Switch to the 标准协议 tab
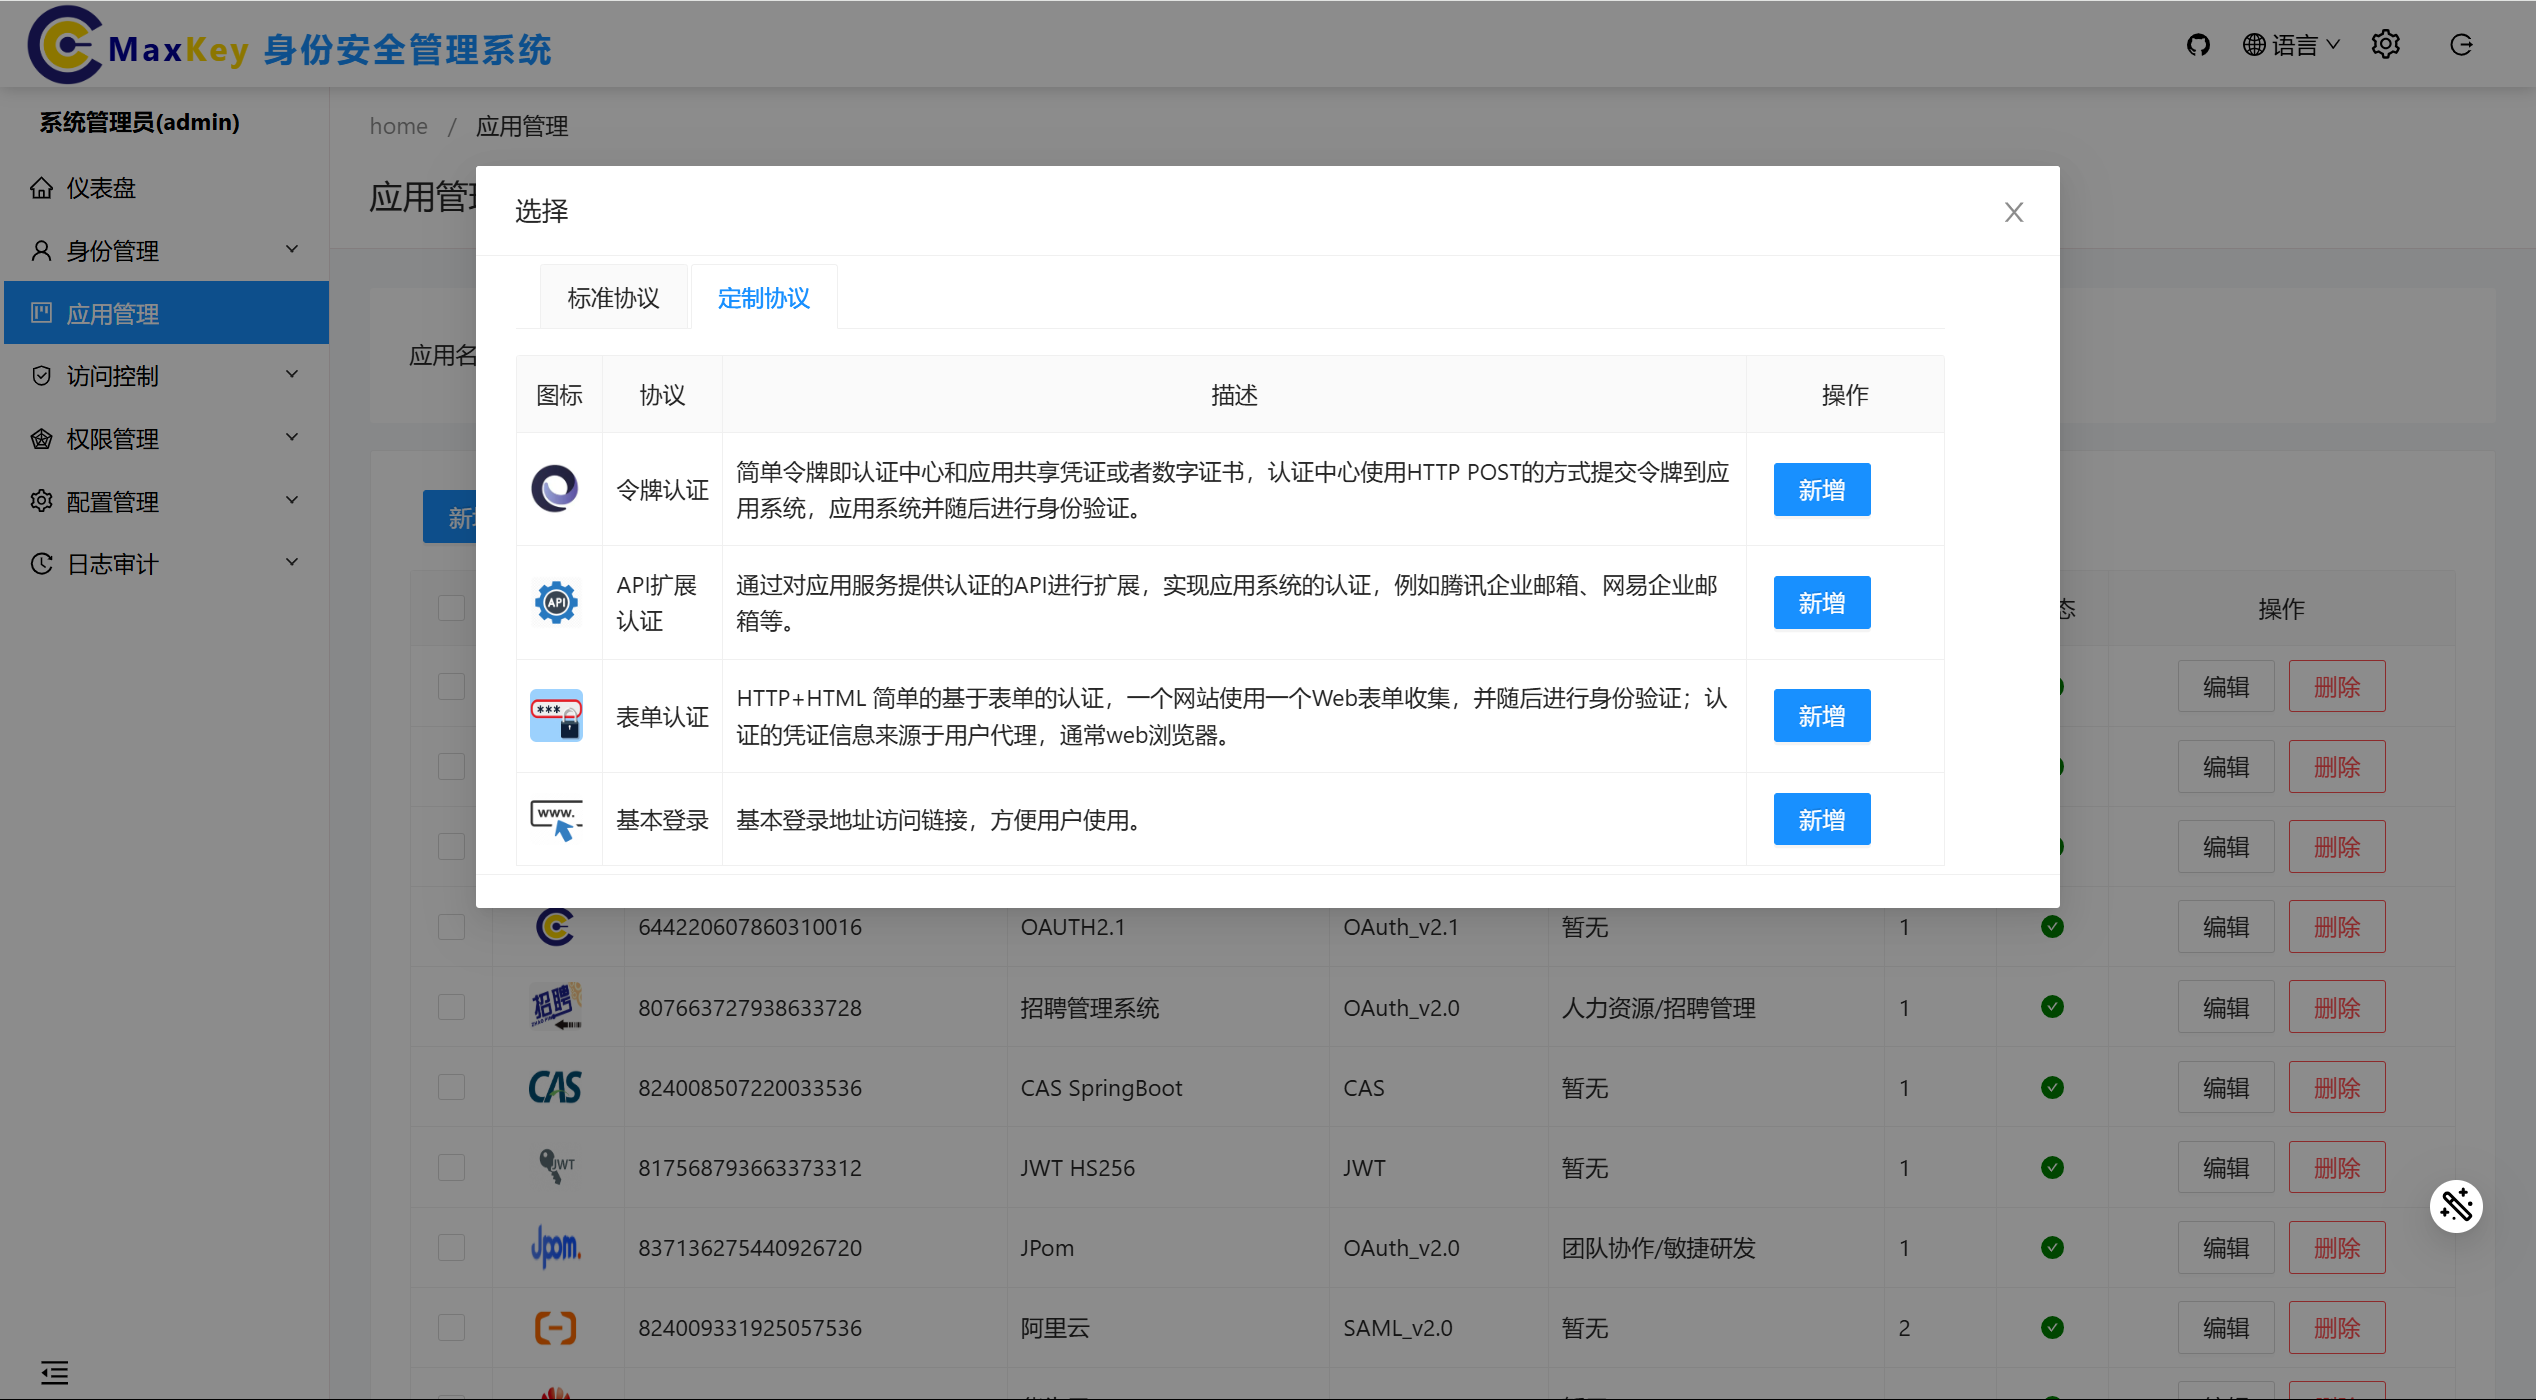Viewport: 2536px width, 1400px height. tap(613, 296)
